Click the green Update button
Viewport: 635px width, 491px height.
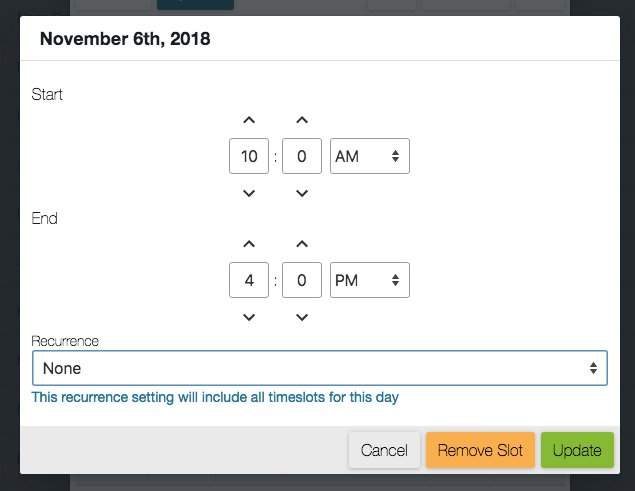click(x=577, y=450)
